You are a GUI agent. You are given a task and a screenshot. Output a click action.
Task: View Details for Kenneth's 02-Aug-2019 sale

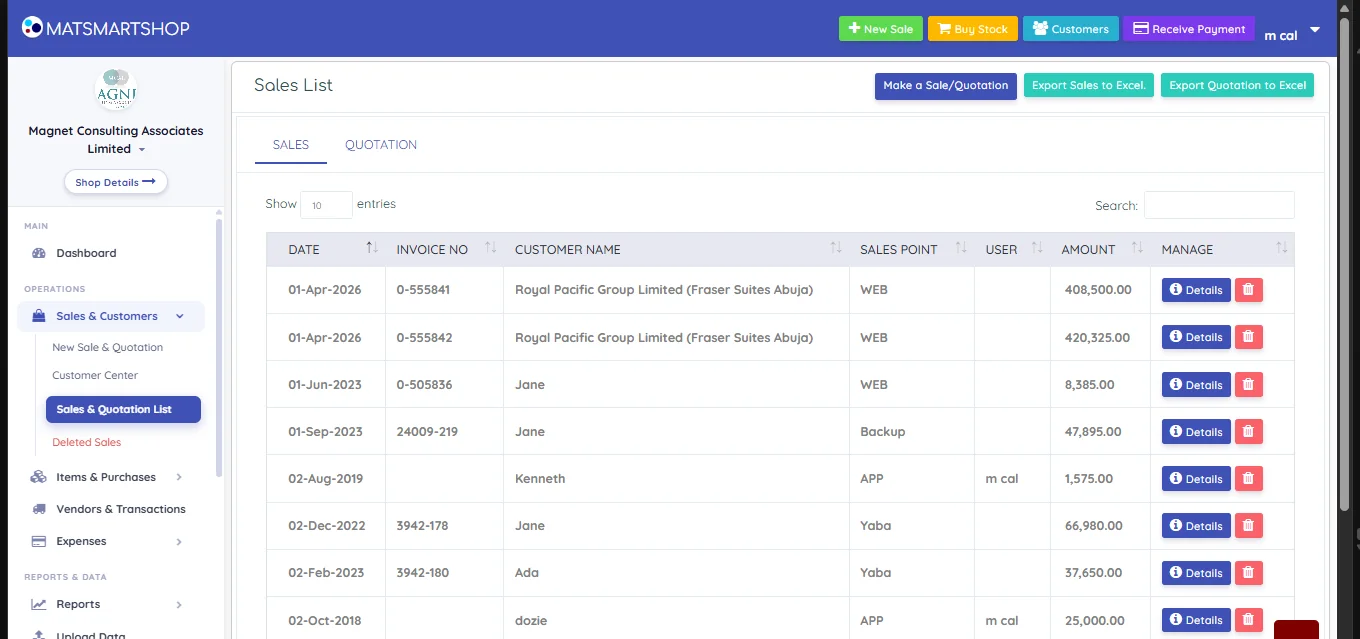(1196, 478)
